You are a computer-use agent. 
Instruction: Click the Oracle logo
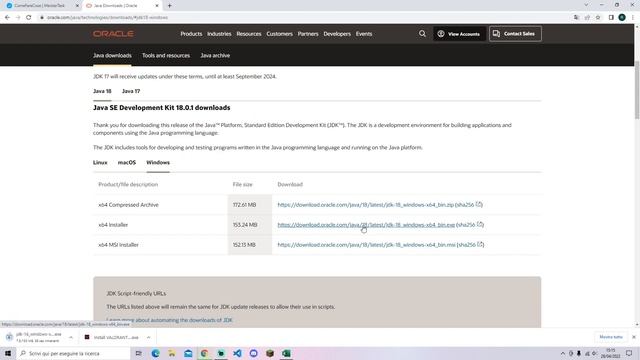113,34
